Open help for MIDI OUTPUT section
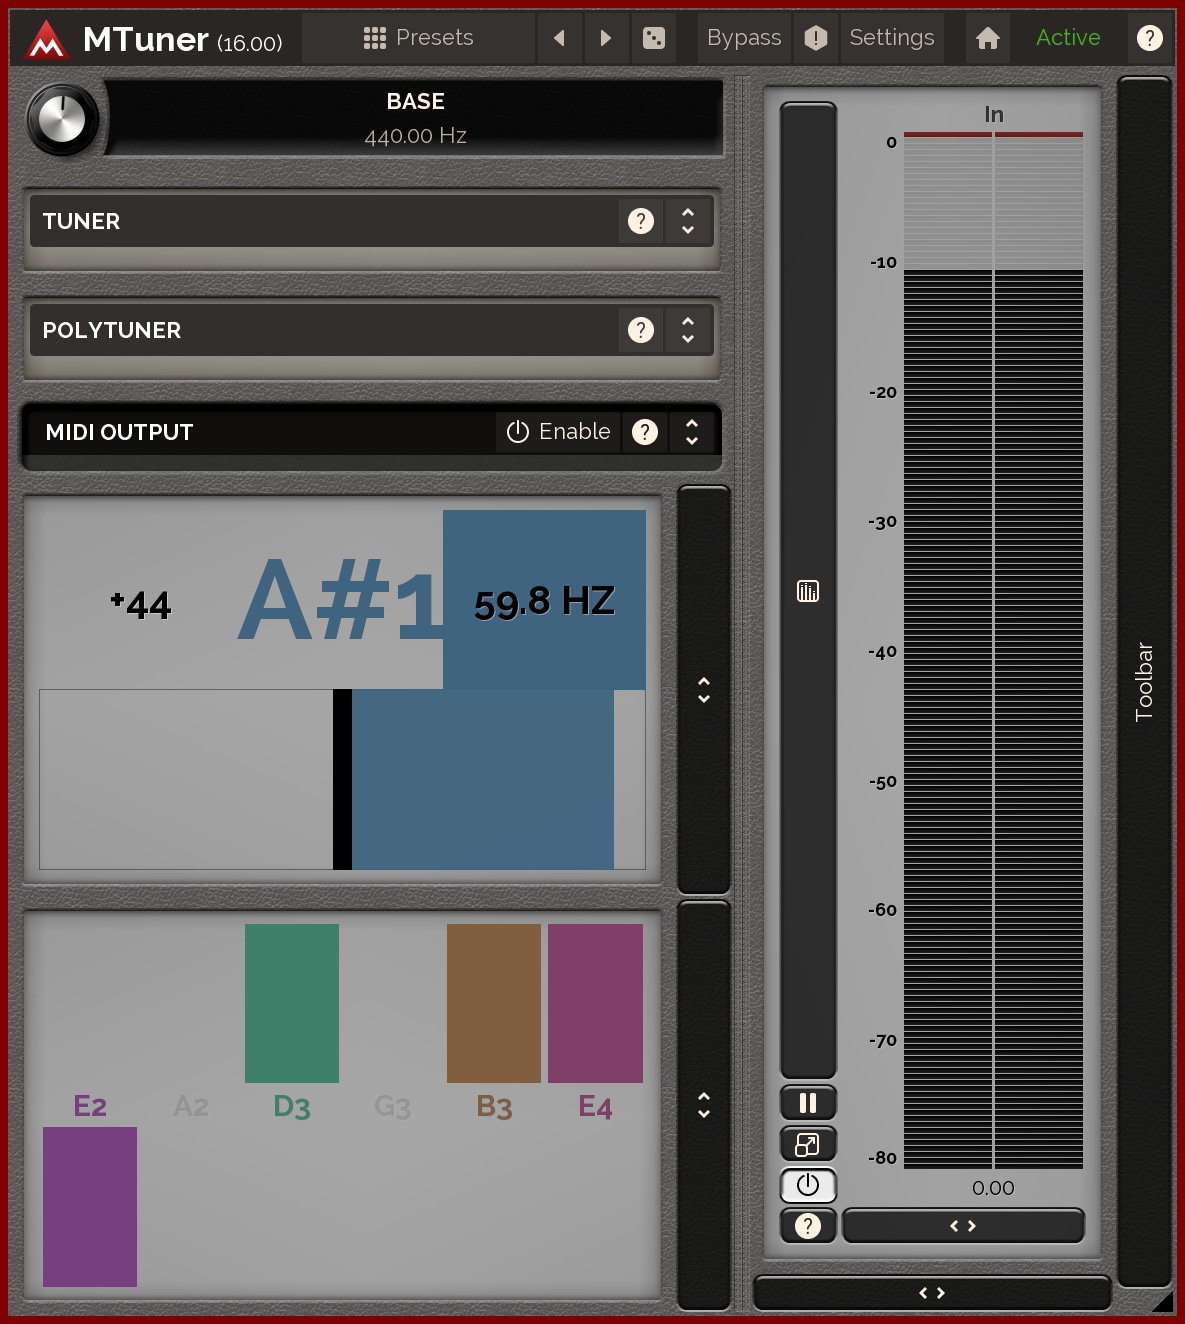1185x1324 pixels. click(645, 432)
